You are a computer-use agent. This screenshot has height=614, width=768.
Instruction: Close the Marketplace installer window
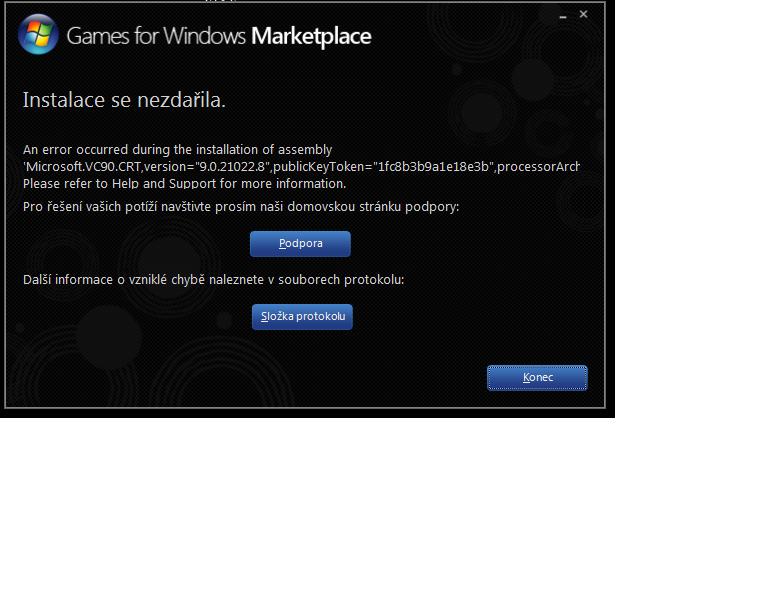click(583, 14)
